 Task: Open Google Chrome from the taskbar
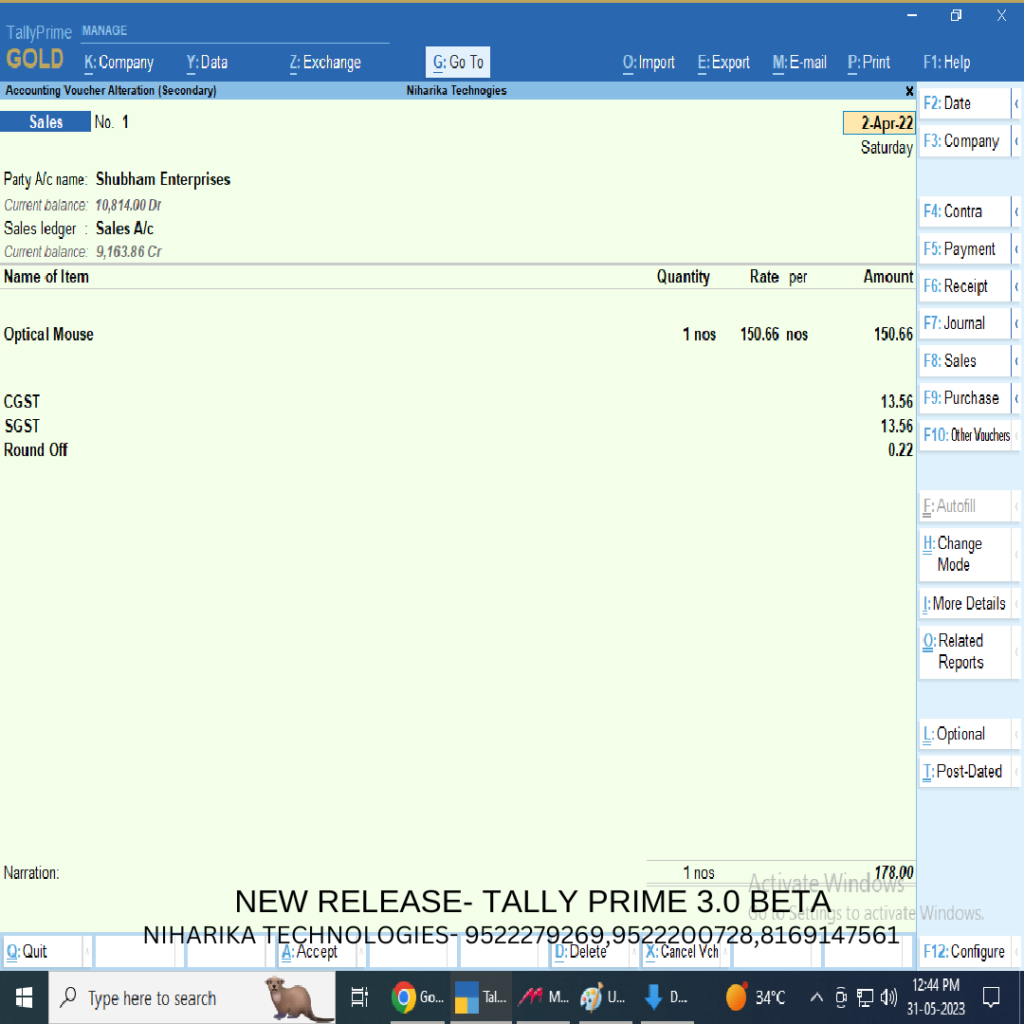pyautogui.click(x=418, y=998)
